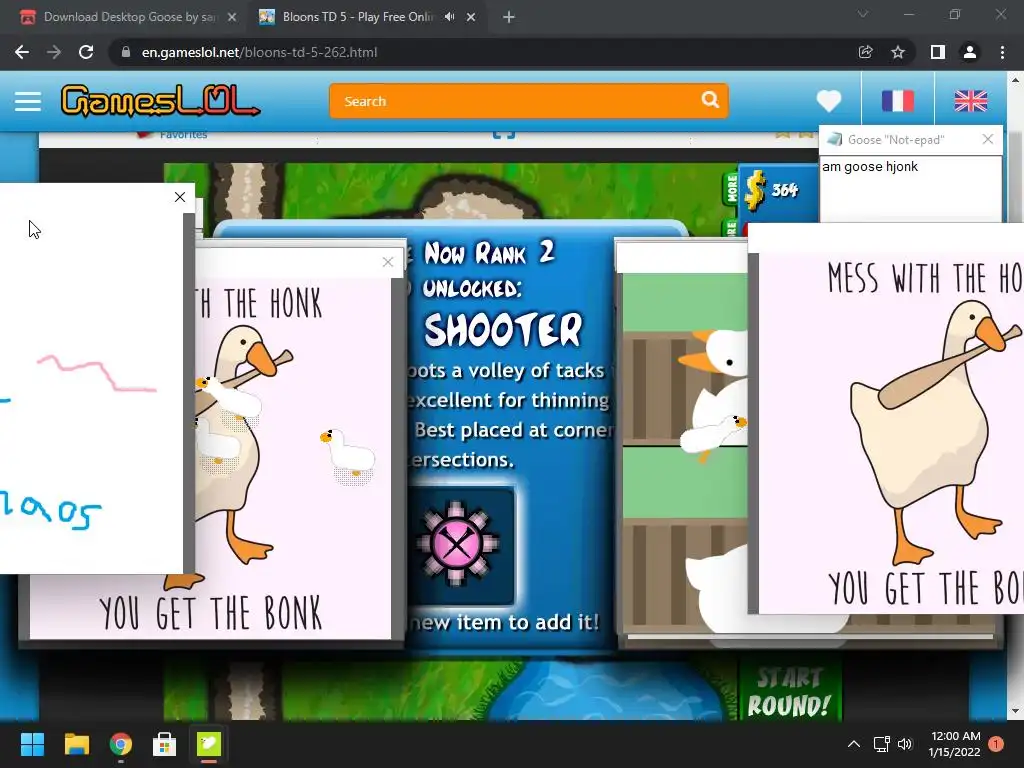Close the Download Desktop Goose tab
1024x768 pixels.
(x=232, y=17)
